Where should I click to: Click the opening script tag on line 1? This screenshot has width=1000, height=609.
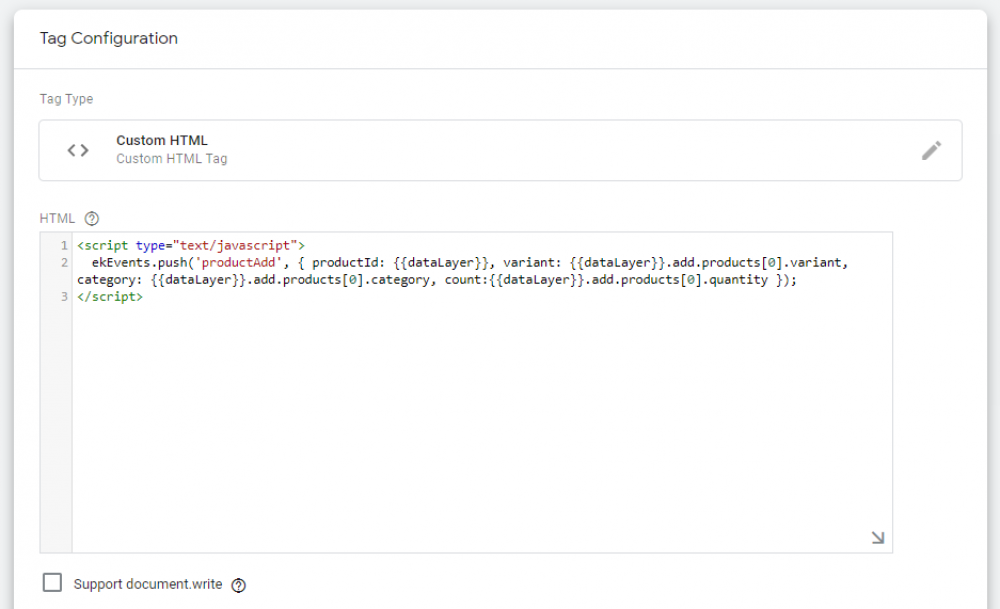[191, 246]
